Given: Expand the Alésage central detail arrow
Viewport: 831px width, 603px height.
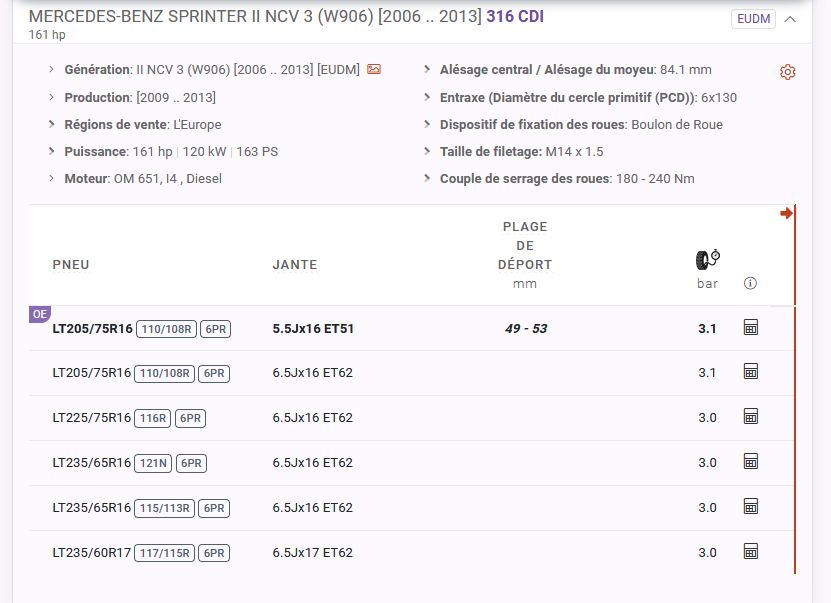Looking at the screenshot, I should tap(428, 70).
